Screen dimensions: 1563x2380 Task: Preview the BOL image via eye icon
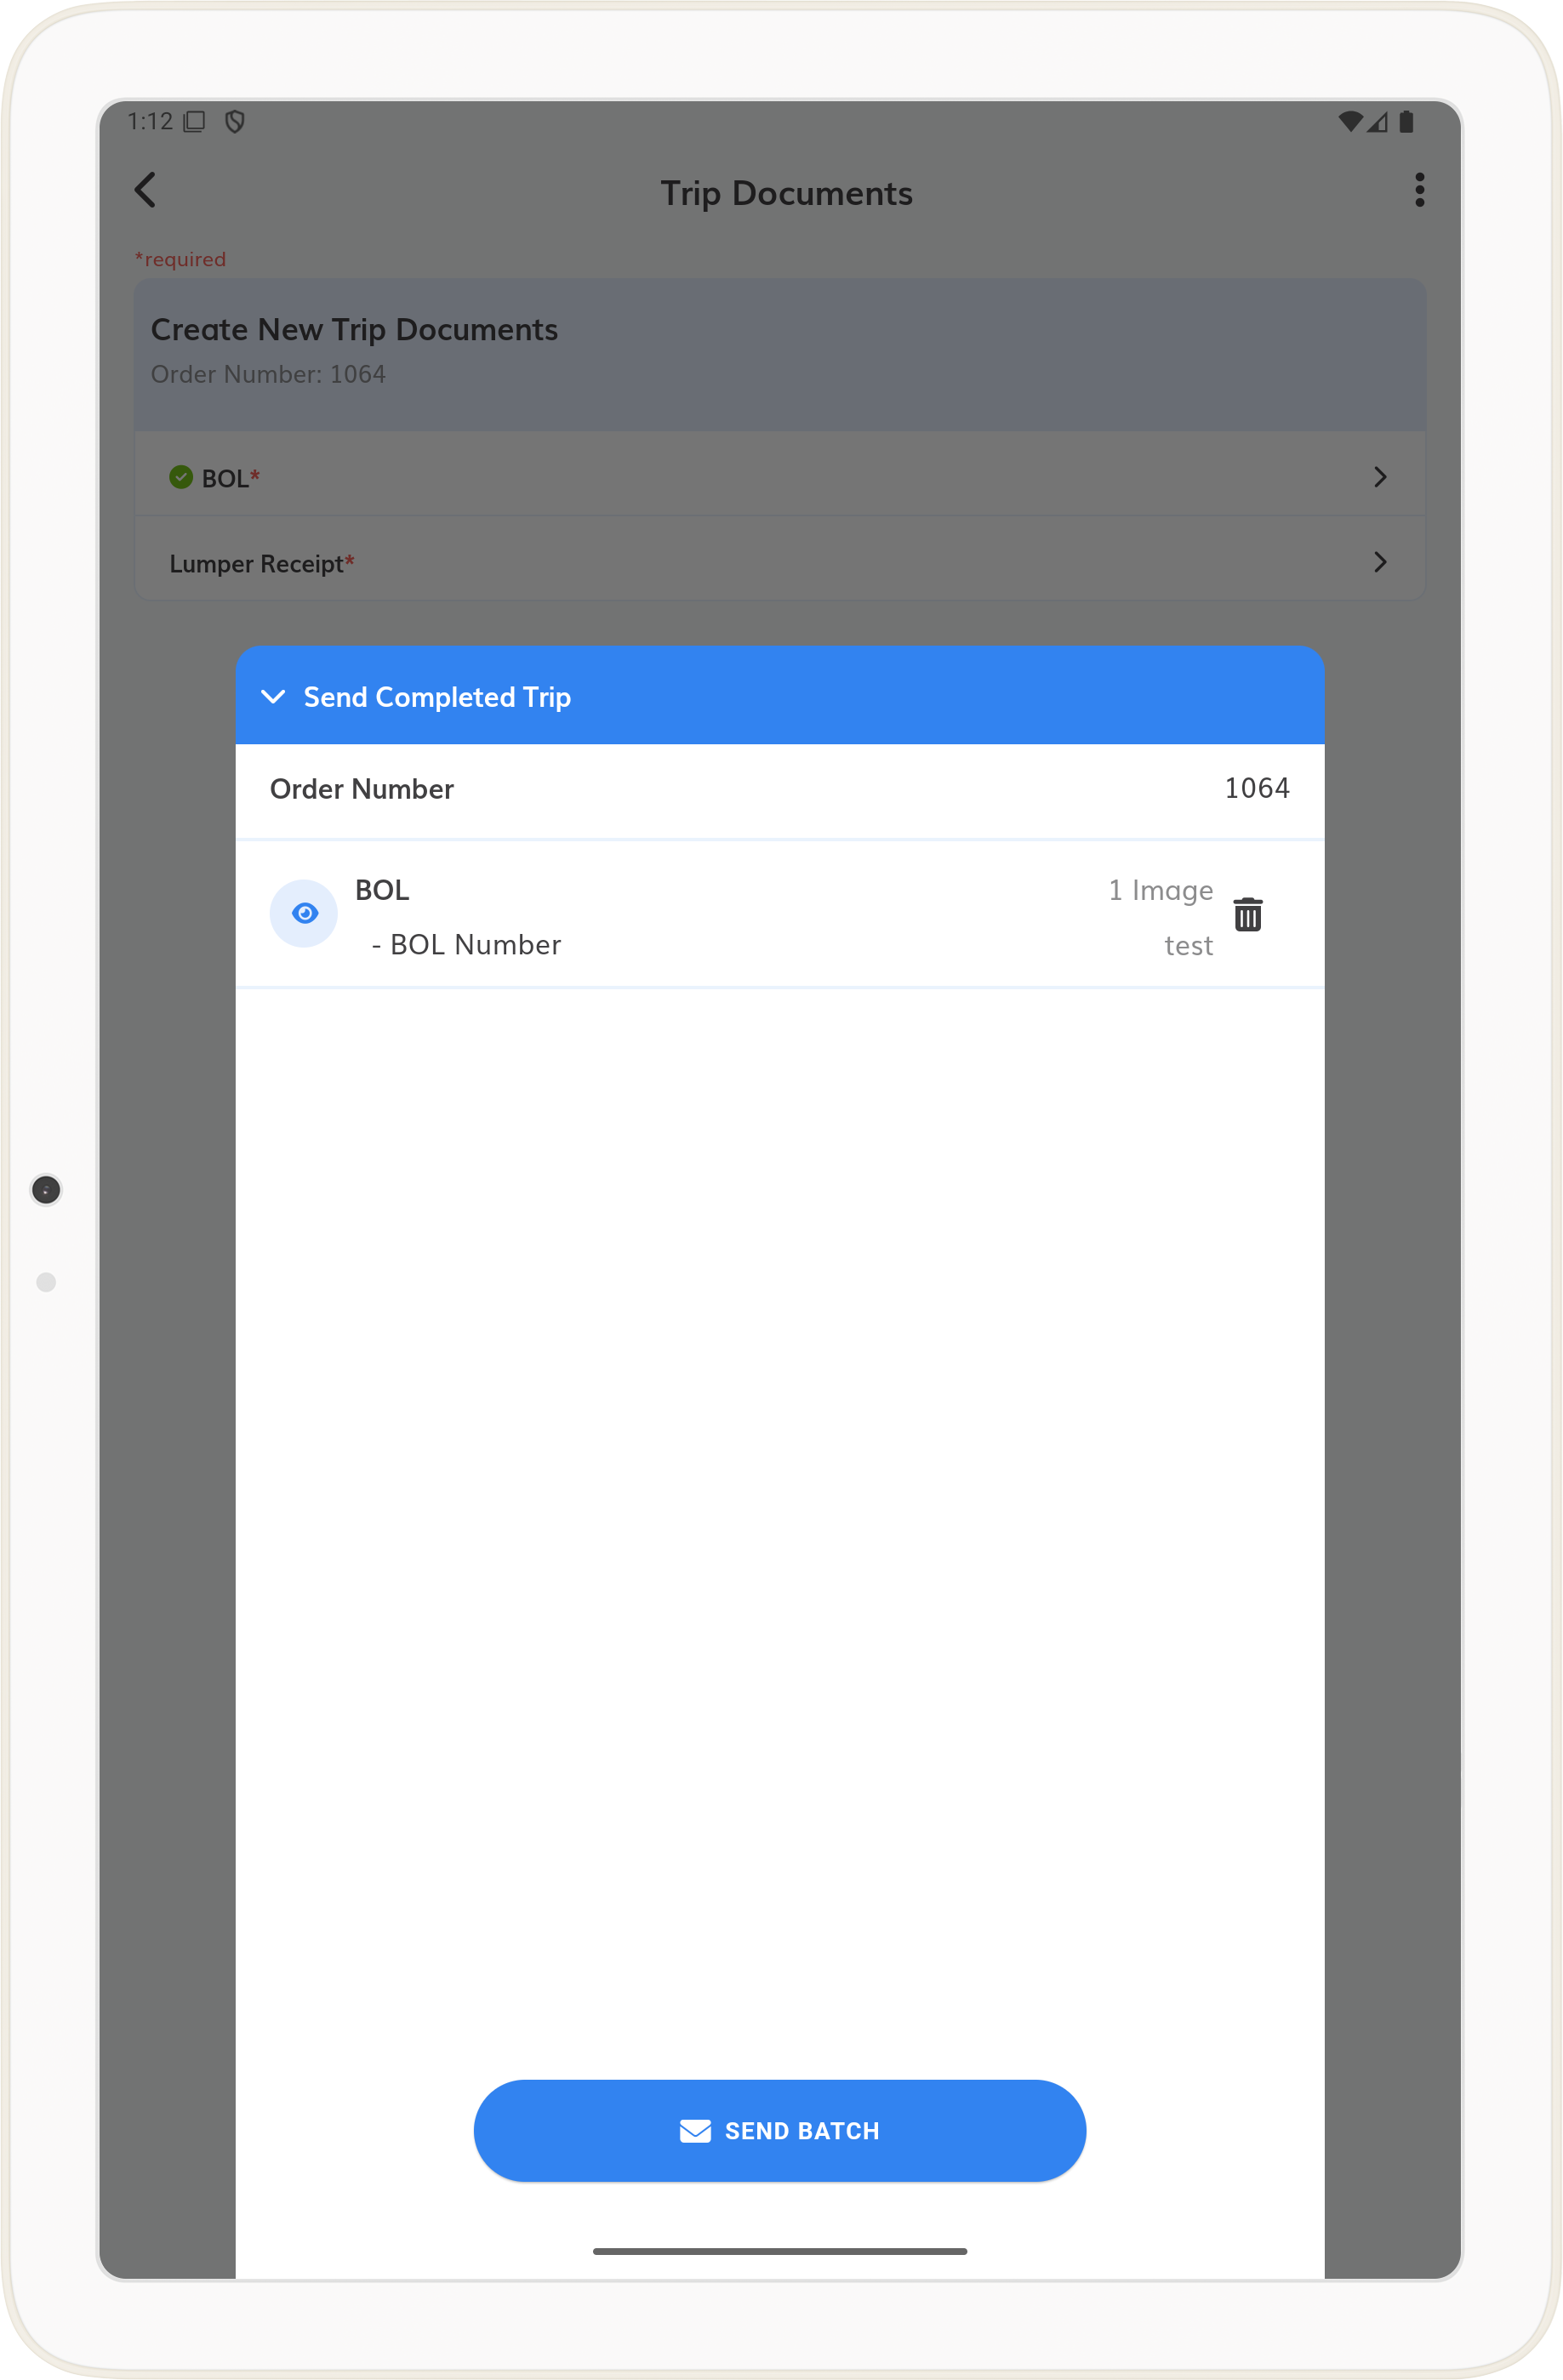click(304, 913)
